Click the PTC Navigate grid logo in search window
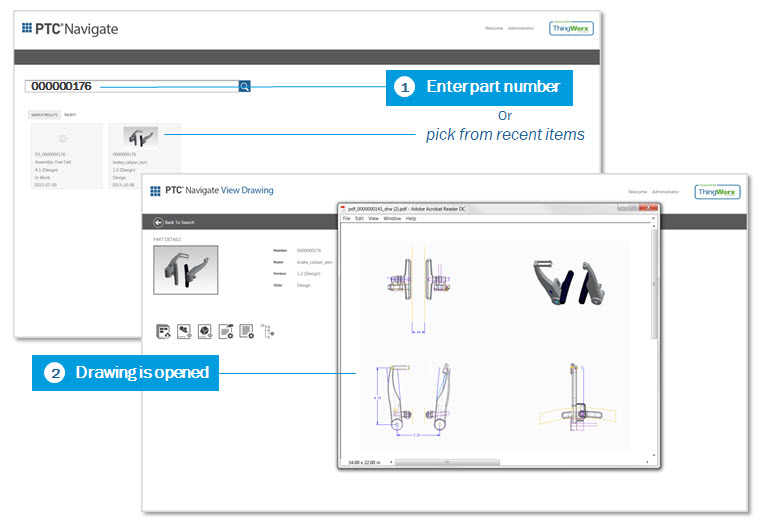The height and width of the screenshot is (532, 763). (x=27, y=28)
